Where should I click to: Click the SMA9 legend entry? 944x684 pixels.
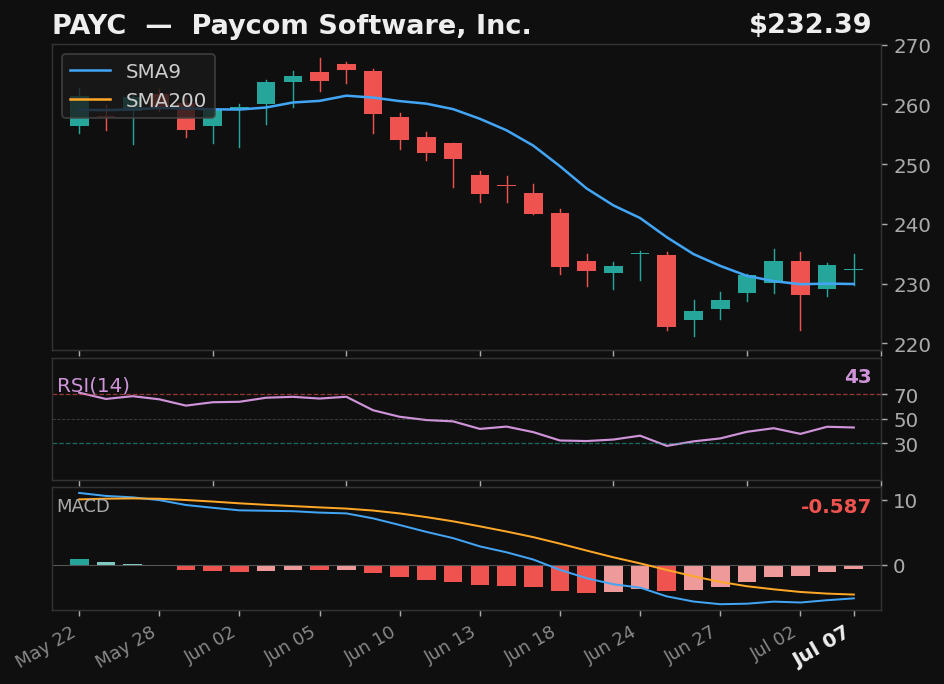pyautogui.click(x=125, y=71)
